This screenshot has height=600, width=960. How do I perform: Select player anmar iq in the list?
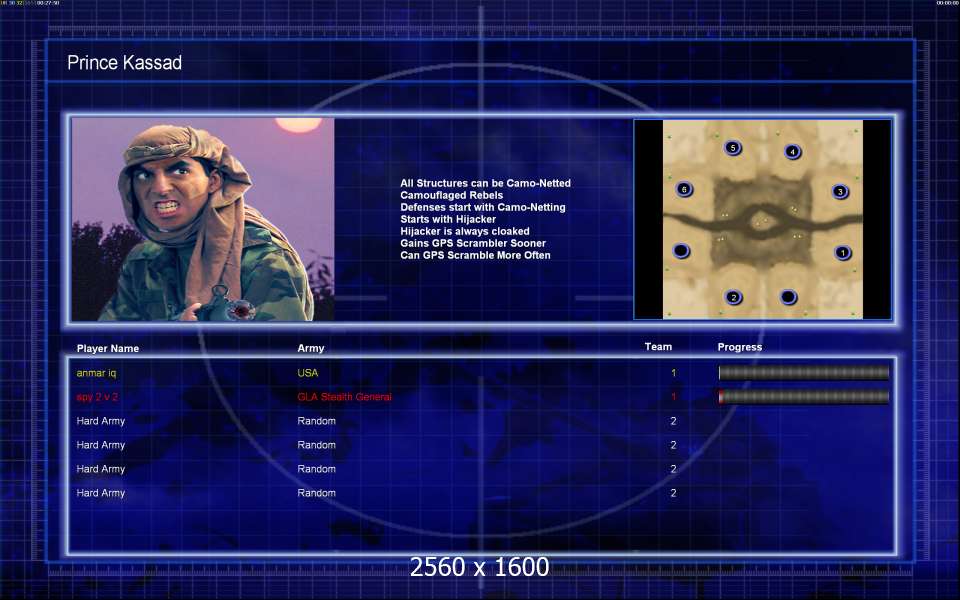point(97,373)
